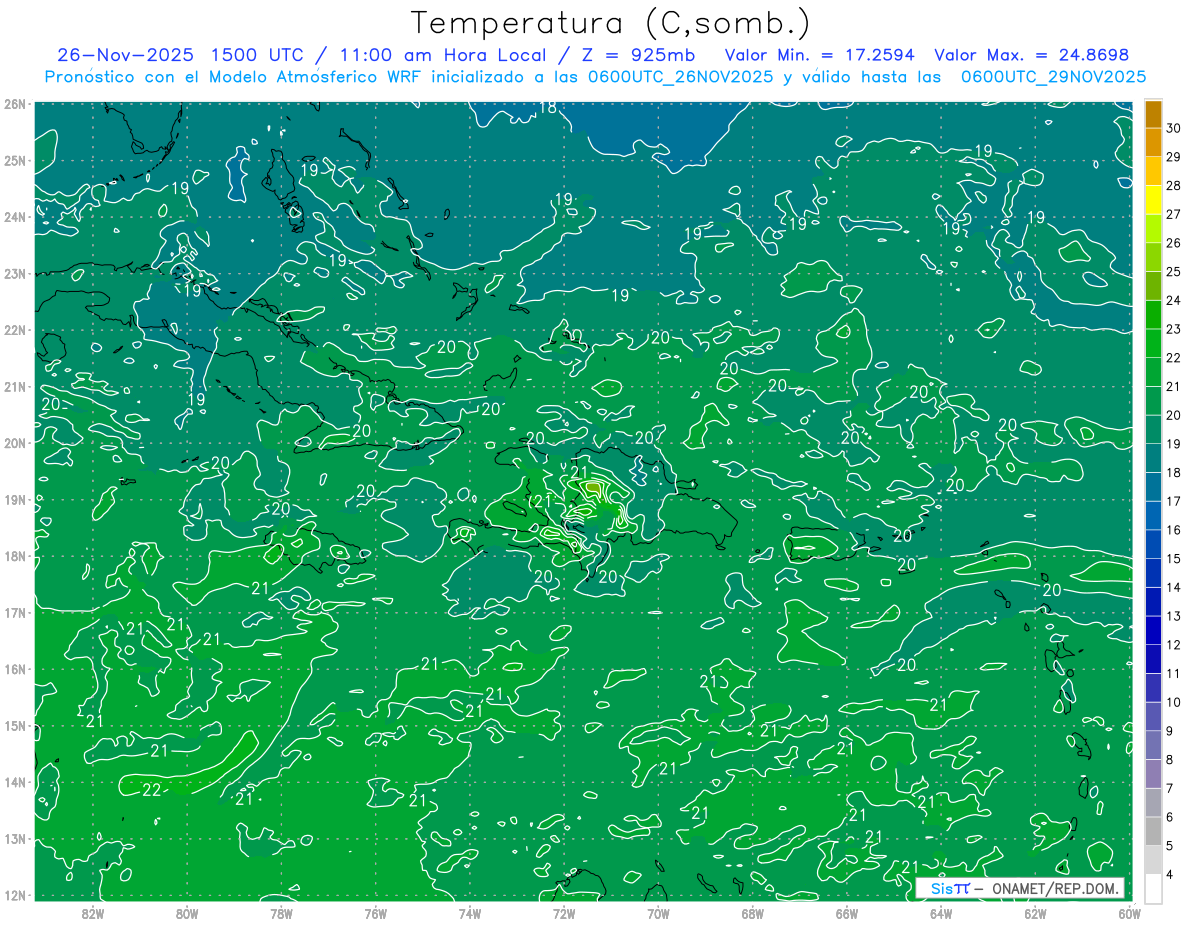Click the 68W longitude axis label
This screenshot has width=1200, height=927.
tap(753, 914)
